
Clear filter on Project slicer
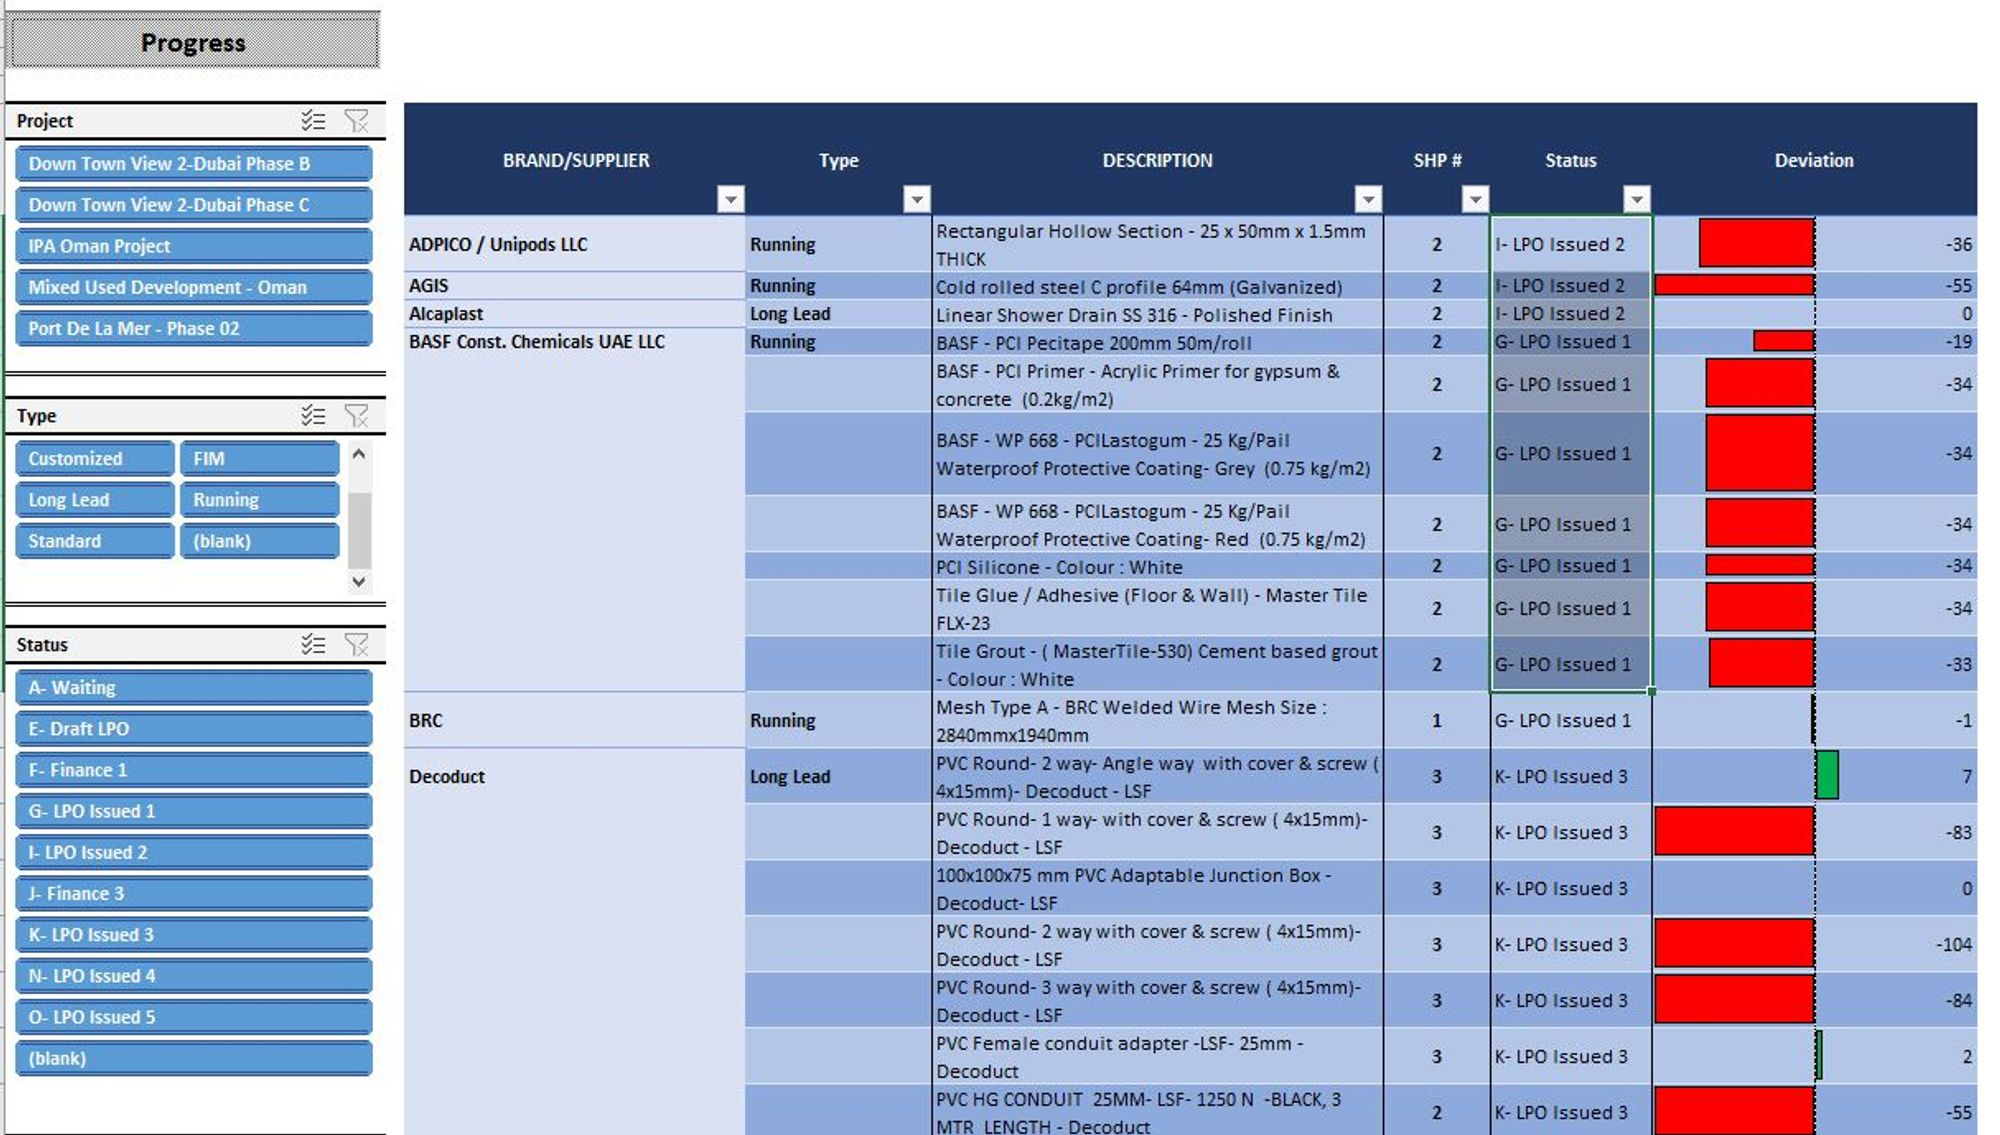356,121
